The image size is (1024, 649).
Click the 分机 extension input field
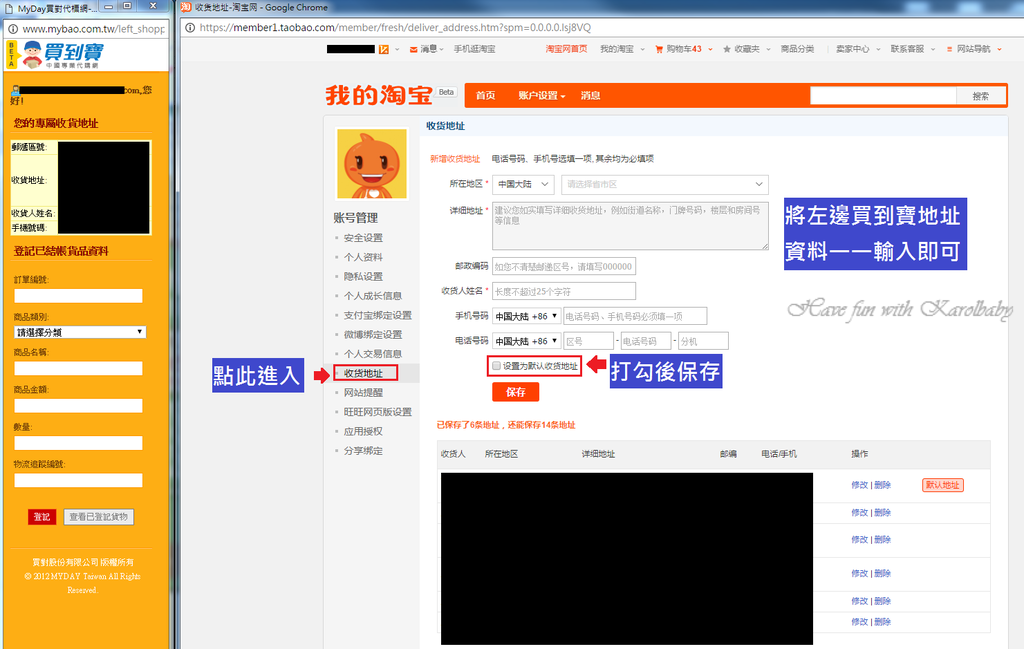point(703,341)
